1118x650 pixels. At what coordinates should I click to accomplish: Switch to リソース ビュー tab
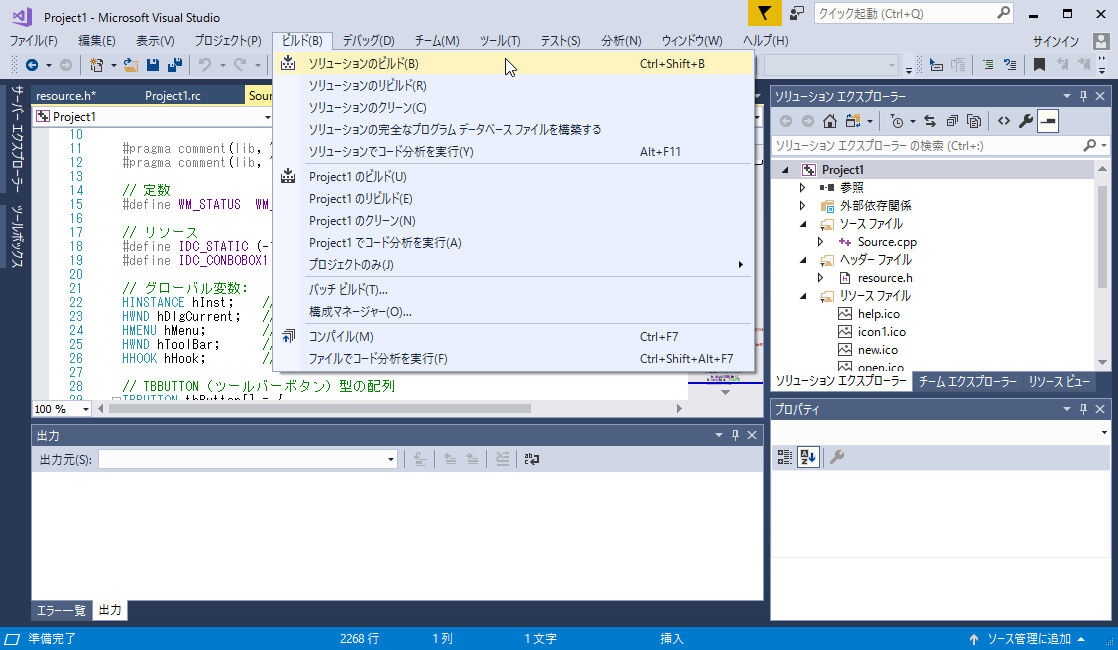1059,381
